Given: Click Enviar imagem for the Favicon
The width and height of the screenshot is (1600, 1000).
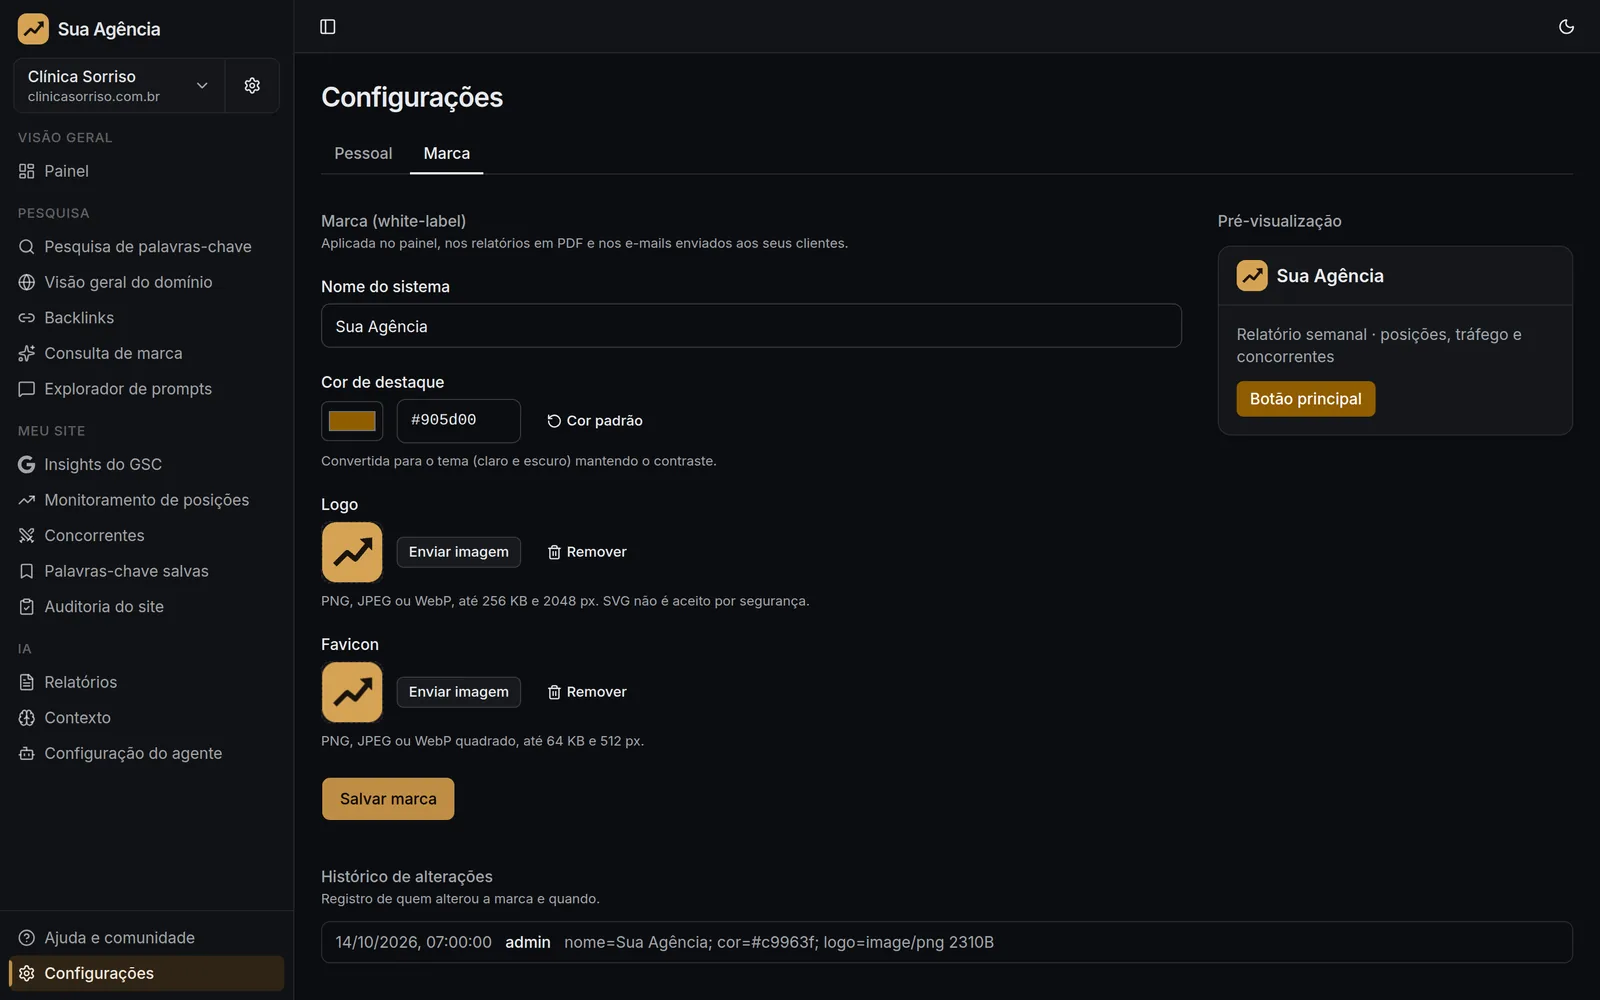Looking at the screenshot, I should (x=458, y=692).
